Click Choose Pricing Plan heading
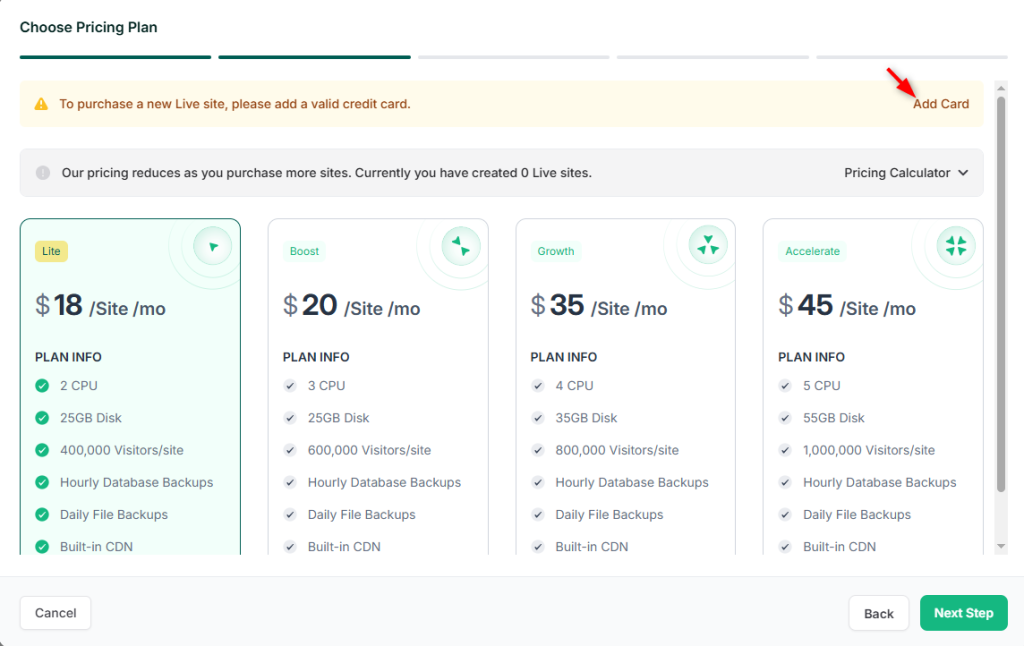The width and height of the screenshot is (1024, 646). click(x=88, y=27)
